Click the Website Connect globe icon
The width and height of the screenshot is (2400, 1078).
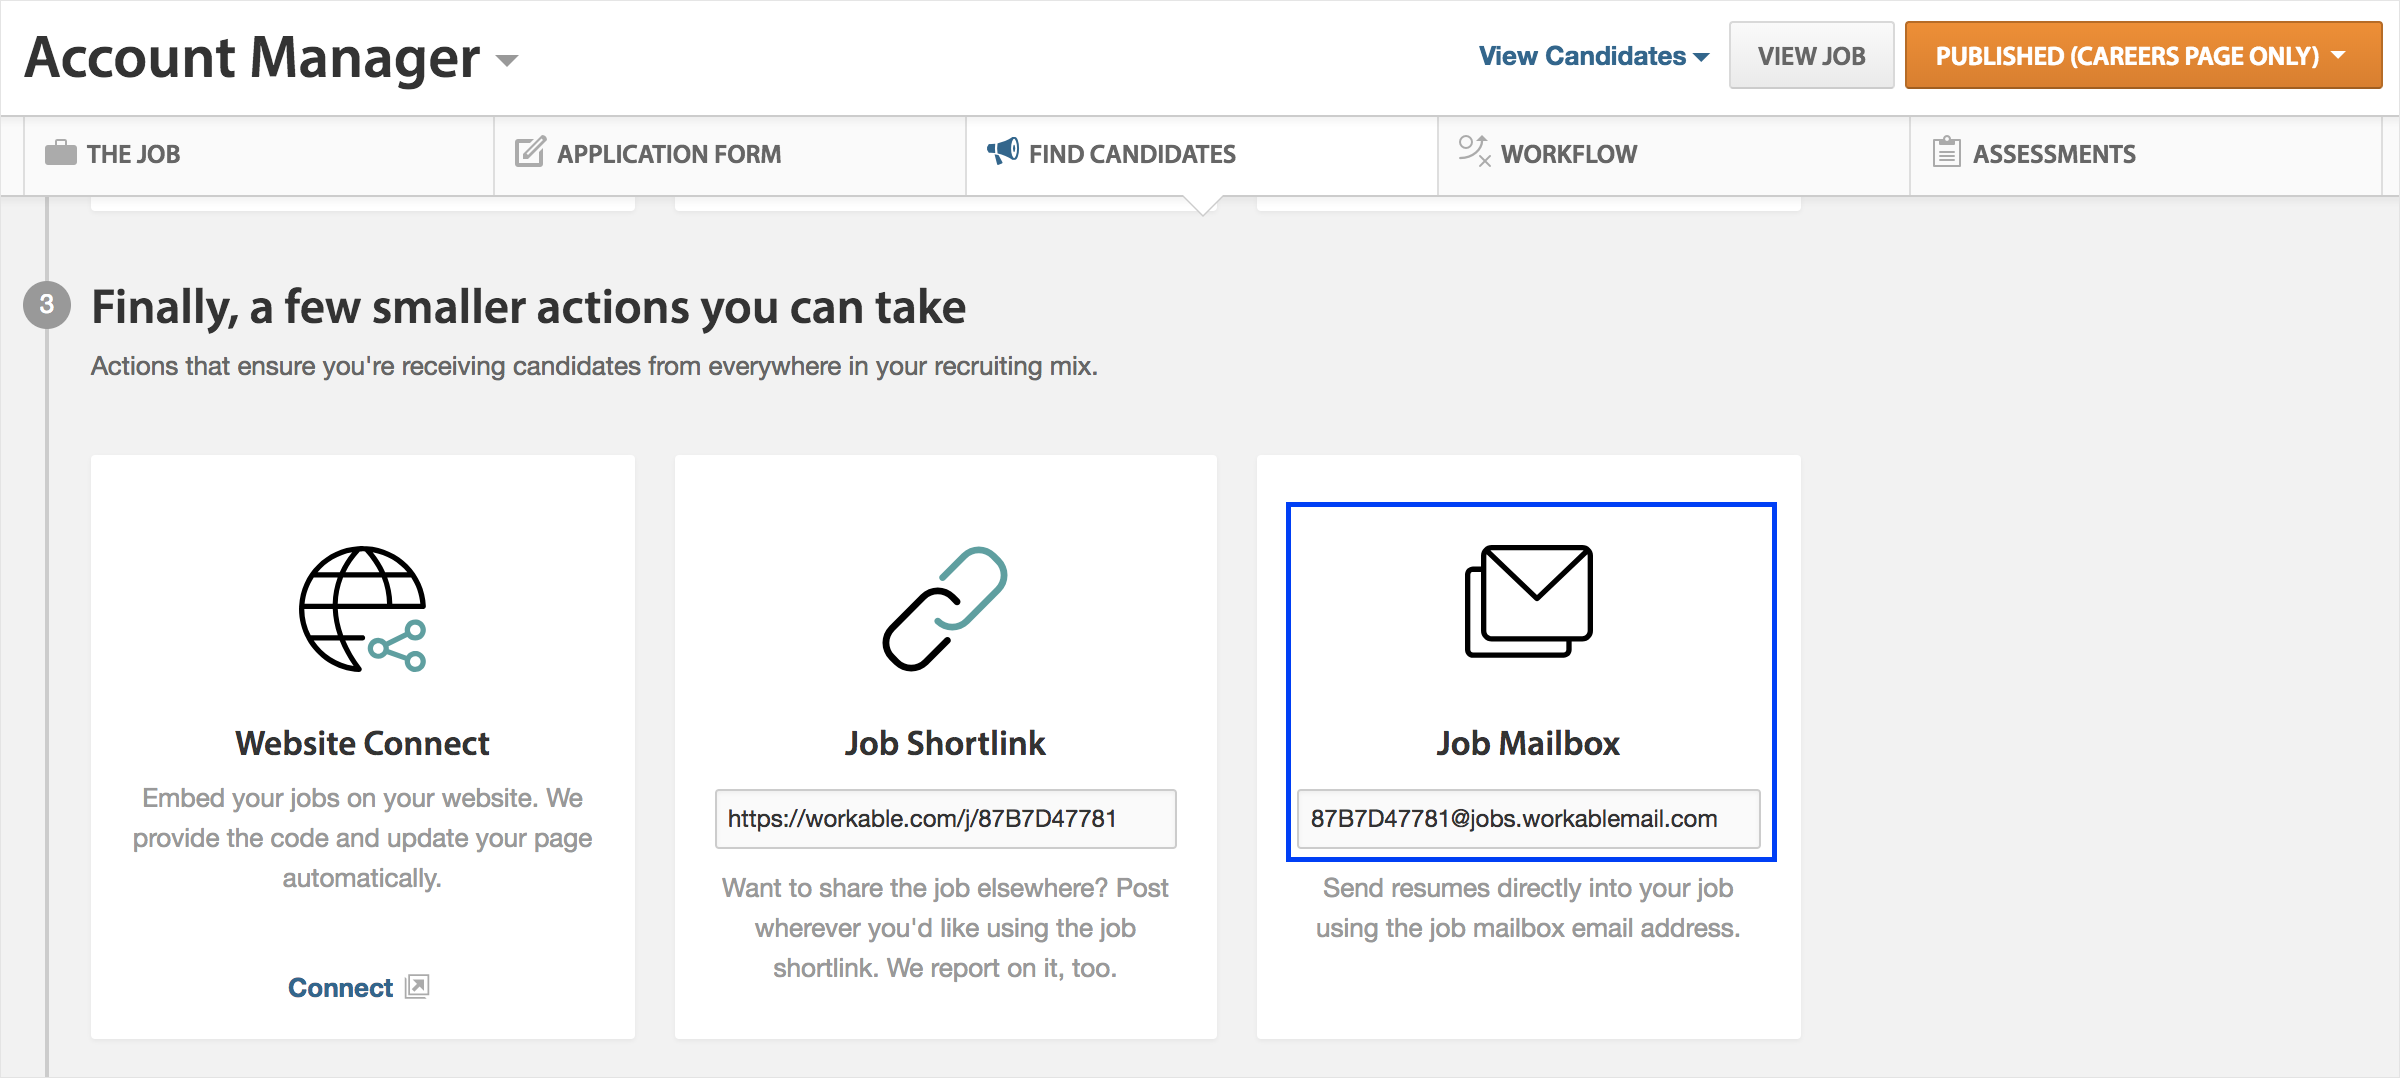click(363, 609)
